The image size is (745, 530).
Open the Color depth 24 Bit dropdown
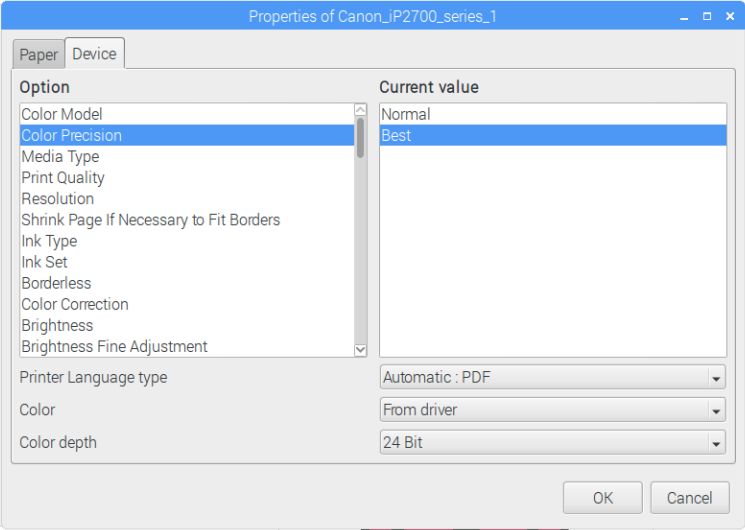[553, 443]
